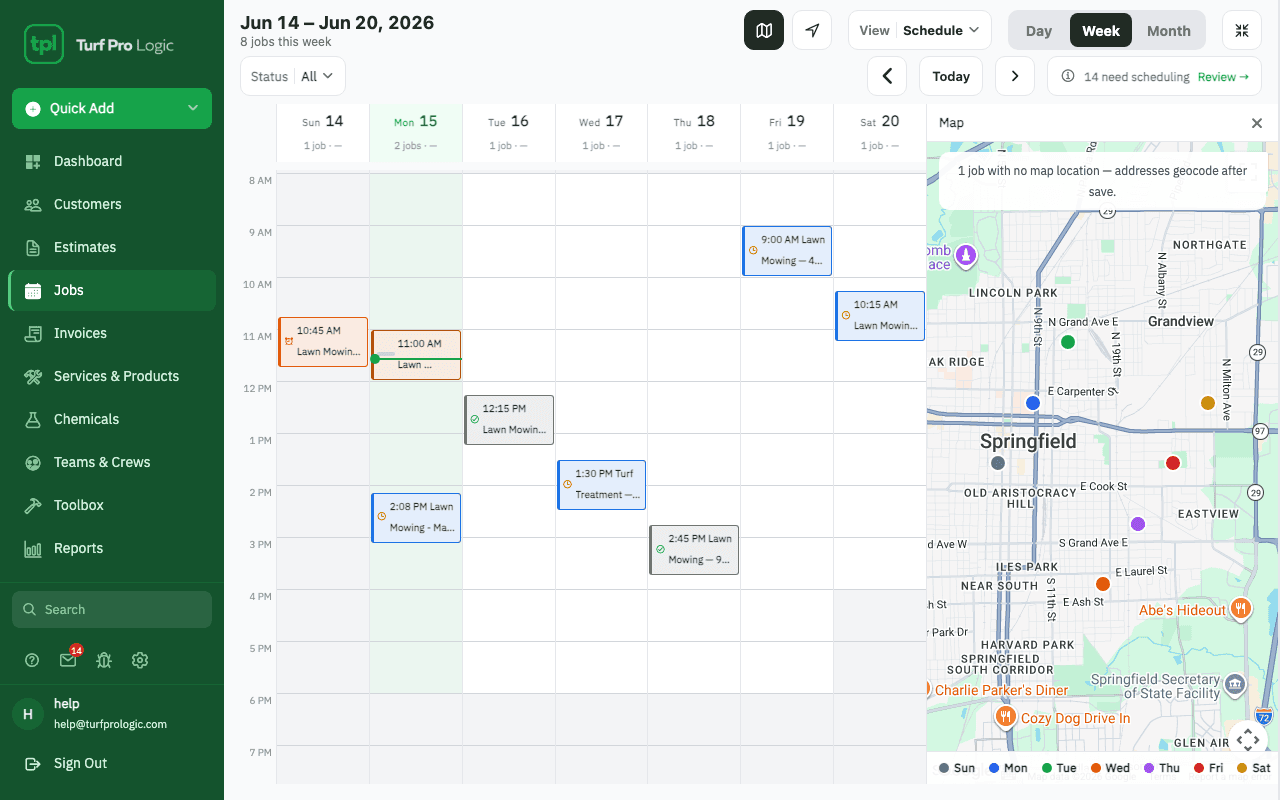Close the Map panel
1280x800 pixels.
pyautogui.click(x=1257, y=123)
